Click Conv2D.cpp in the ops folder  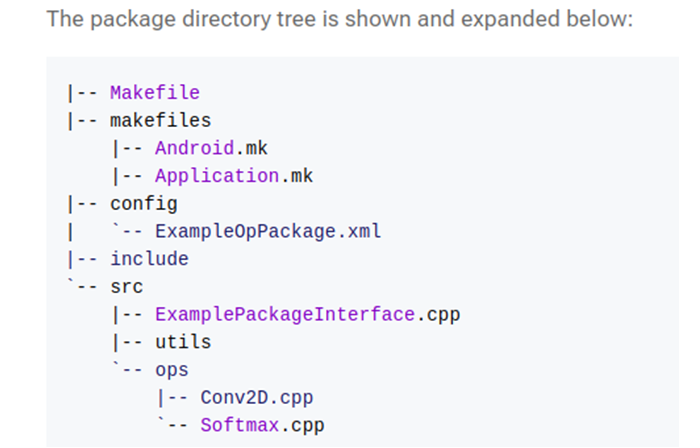pyautogui.click(x=257, y=398)
